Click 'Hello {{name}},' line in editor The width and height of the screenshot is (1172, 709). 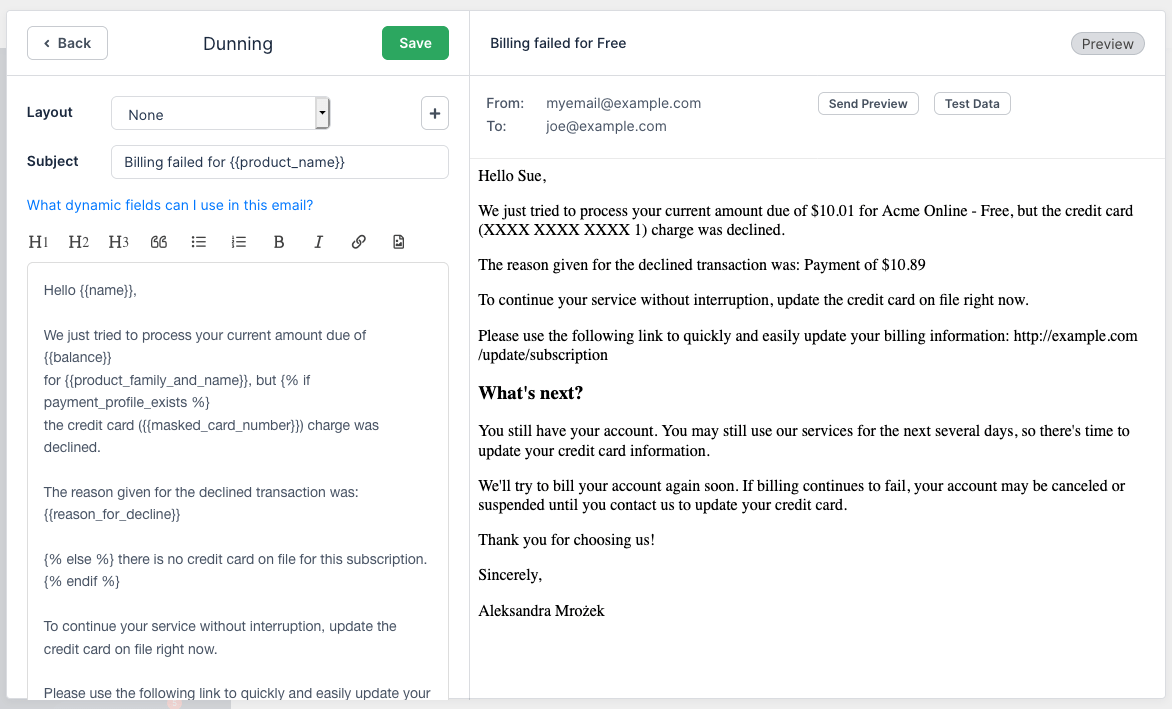pos(90,291)
